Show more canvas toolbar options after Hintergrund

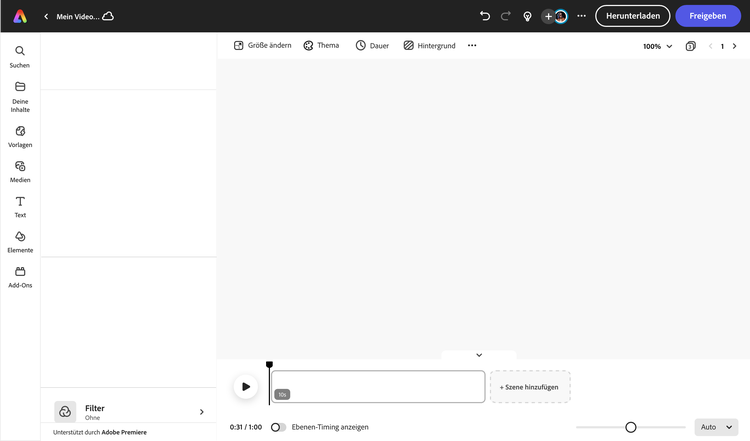pos(472,45)
